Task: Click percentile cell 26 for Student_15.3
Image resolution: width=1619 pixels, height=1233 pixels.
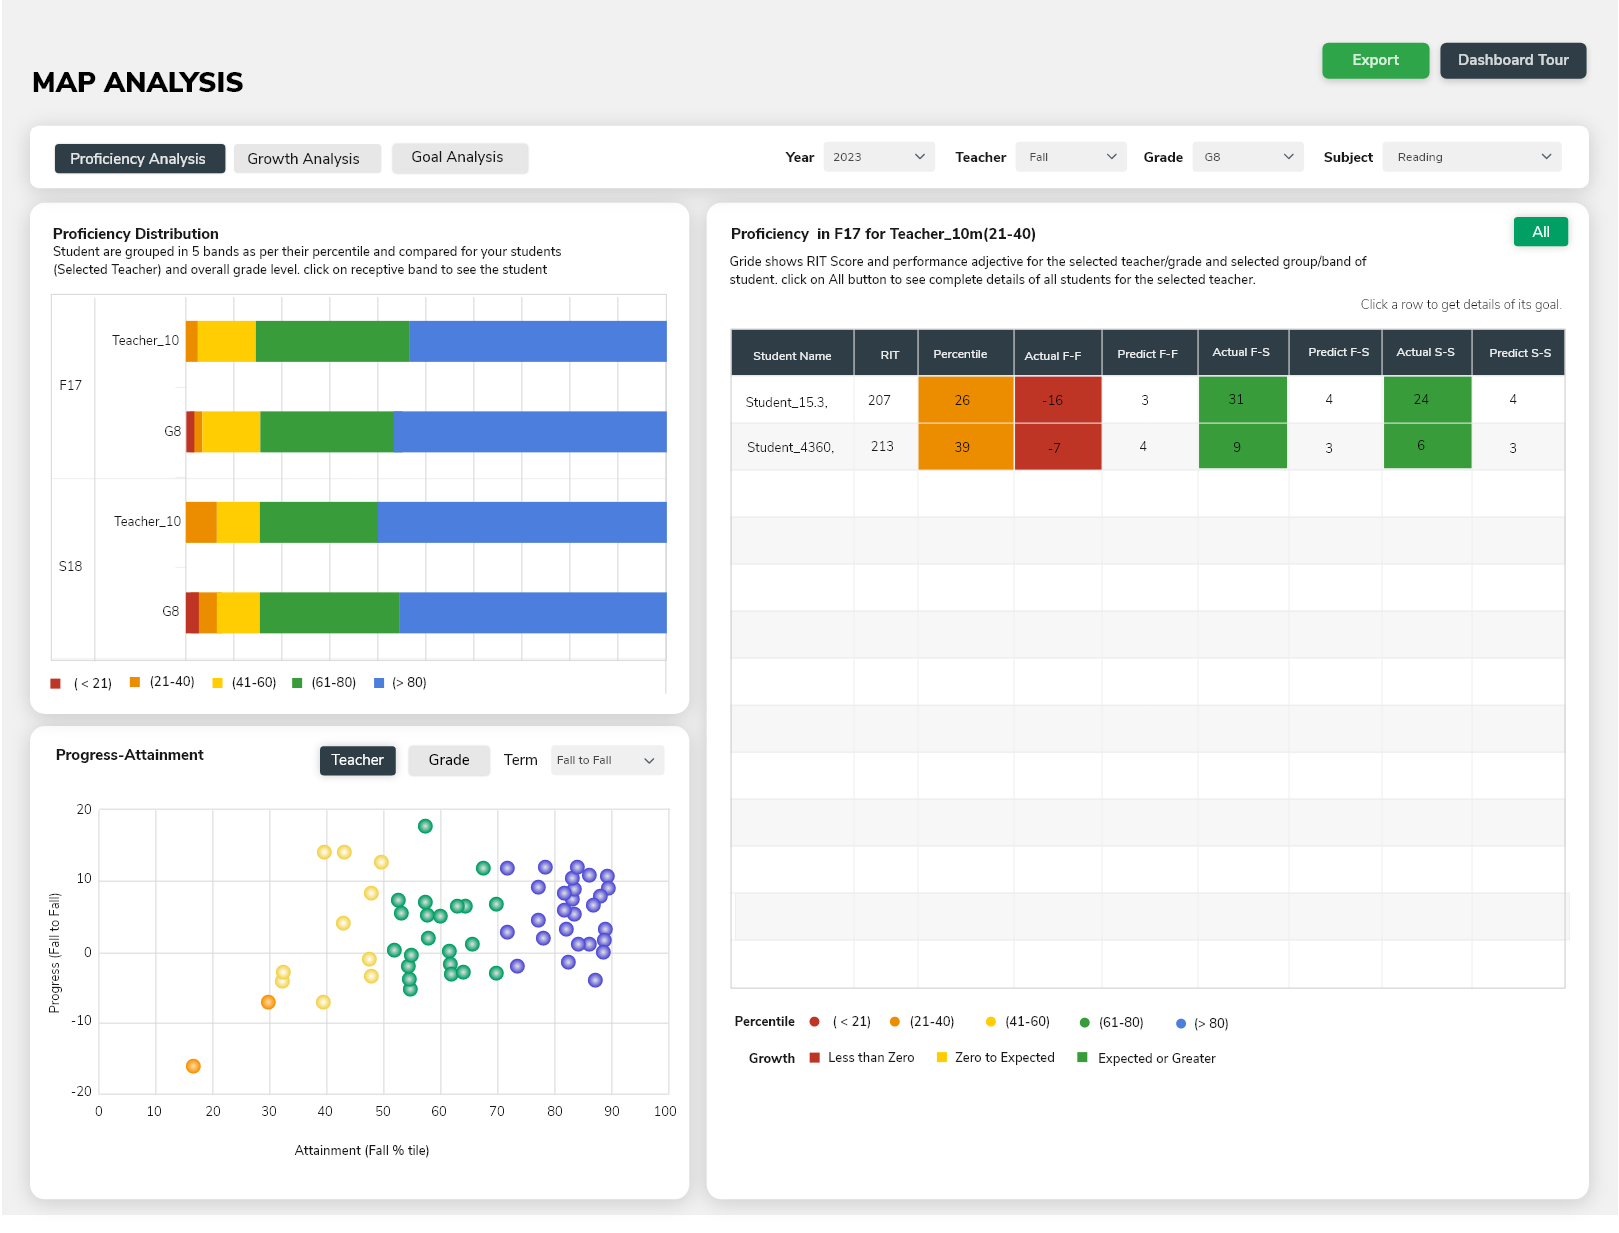Action: [x=965, y=400]
